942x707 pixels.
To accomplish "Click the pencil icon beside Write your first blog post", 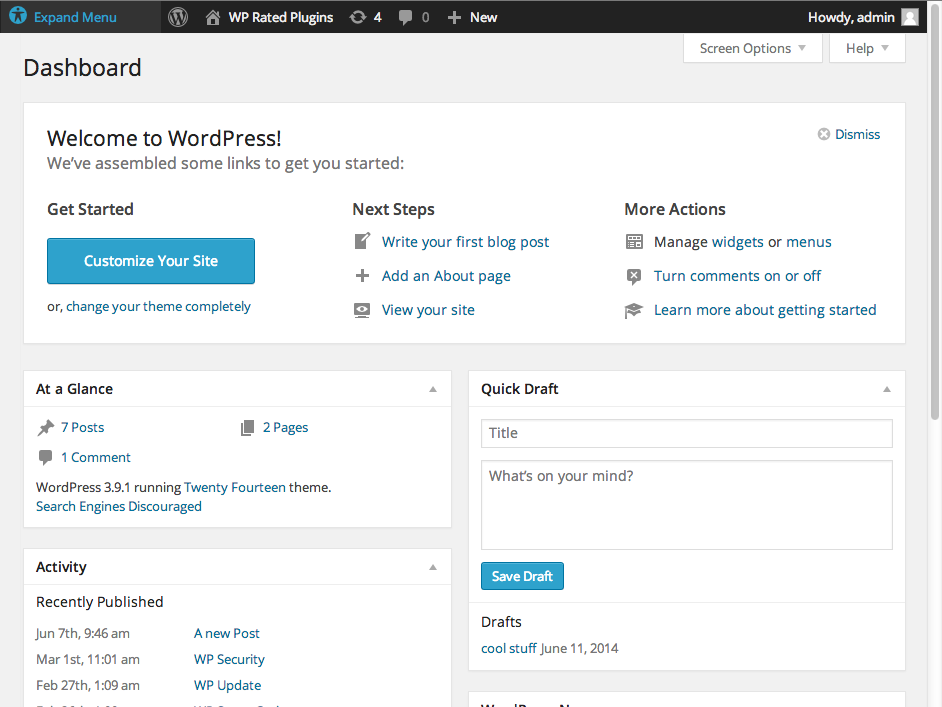I will (362, 241).
